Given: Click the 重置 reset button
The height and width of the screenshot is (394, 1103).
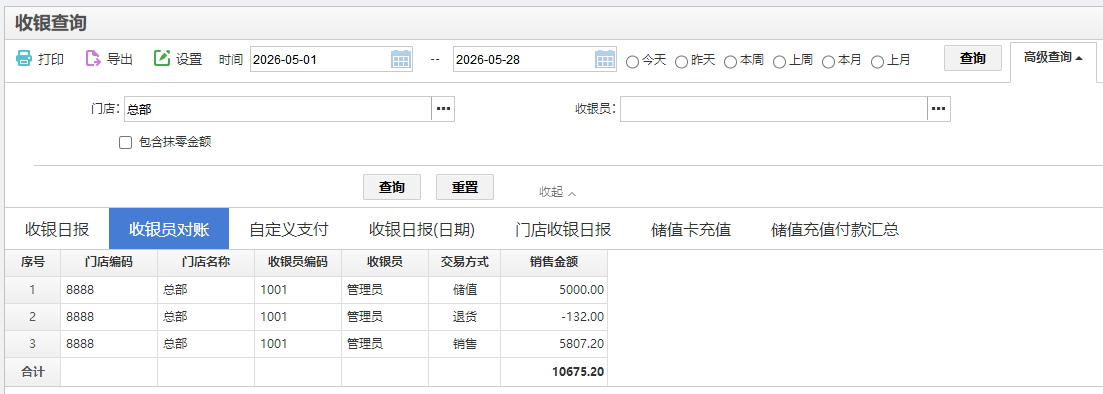Looking at the screenshot, I should pos(465,187).
